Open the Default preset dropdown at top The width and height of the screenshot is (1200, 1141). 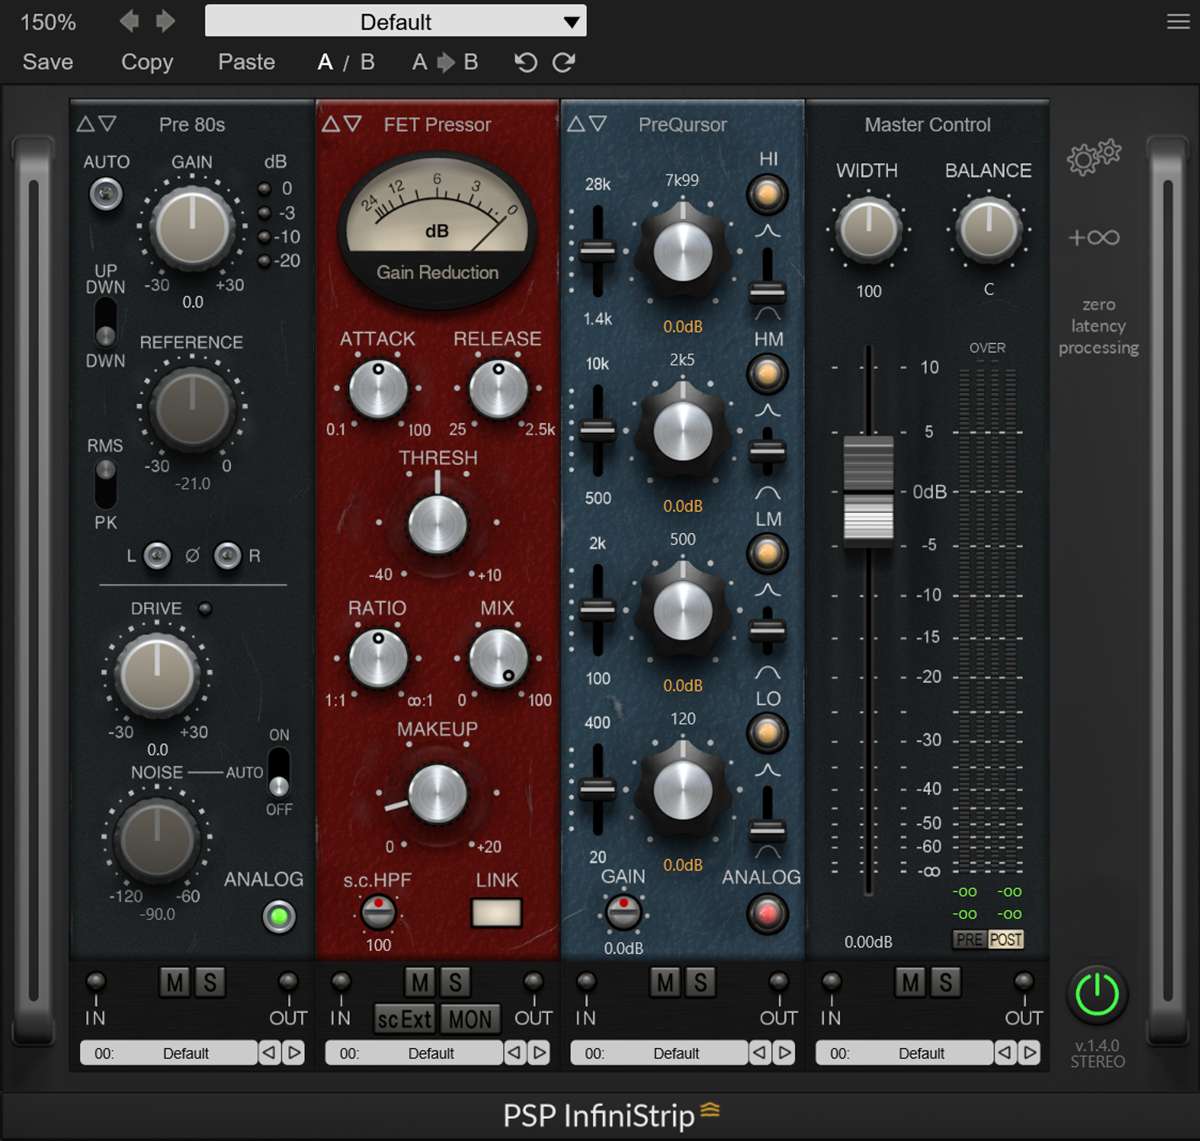tap(395, 21)
